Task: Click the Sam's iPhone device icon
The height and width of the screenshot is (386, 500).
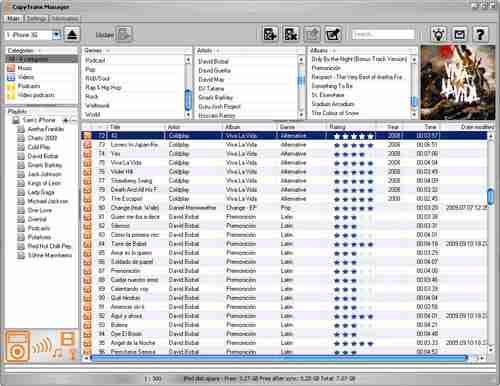Action: (x=16, y=120)
